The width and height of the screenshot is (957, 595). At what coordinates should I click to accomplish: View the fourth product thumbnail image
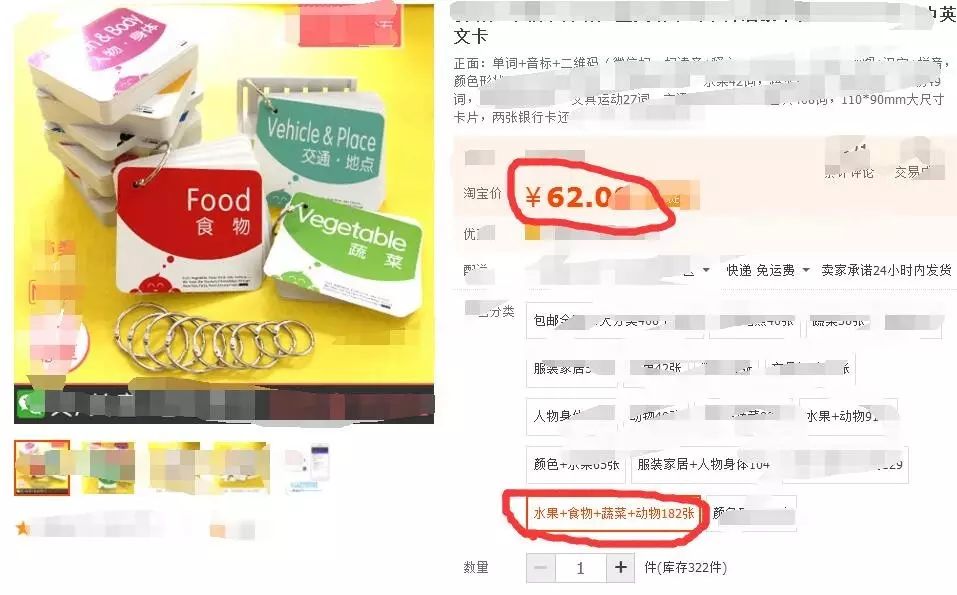click(240, 467)
